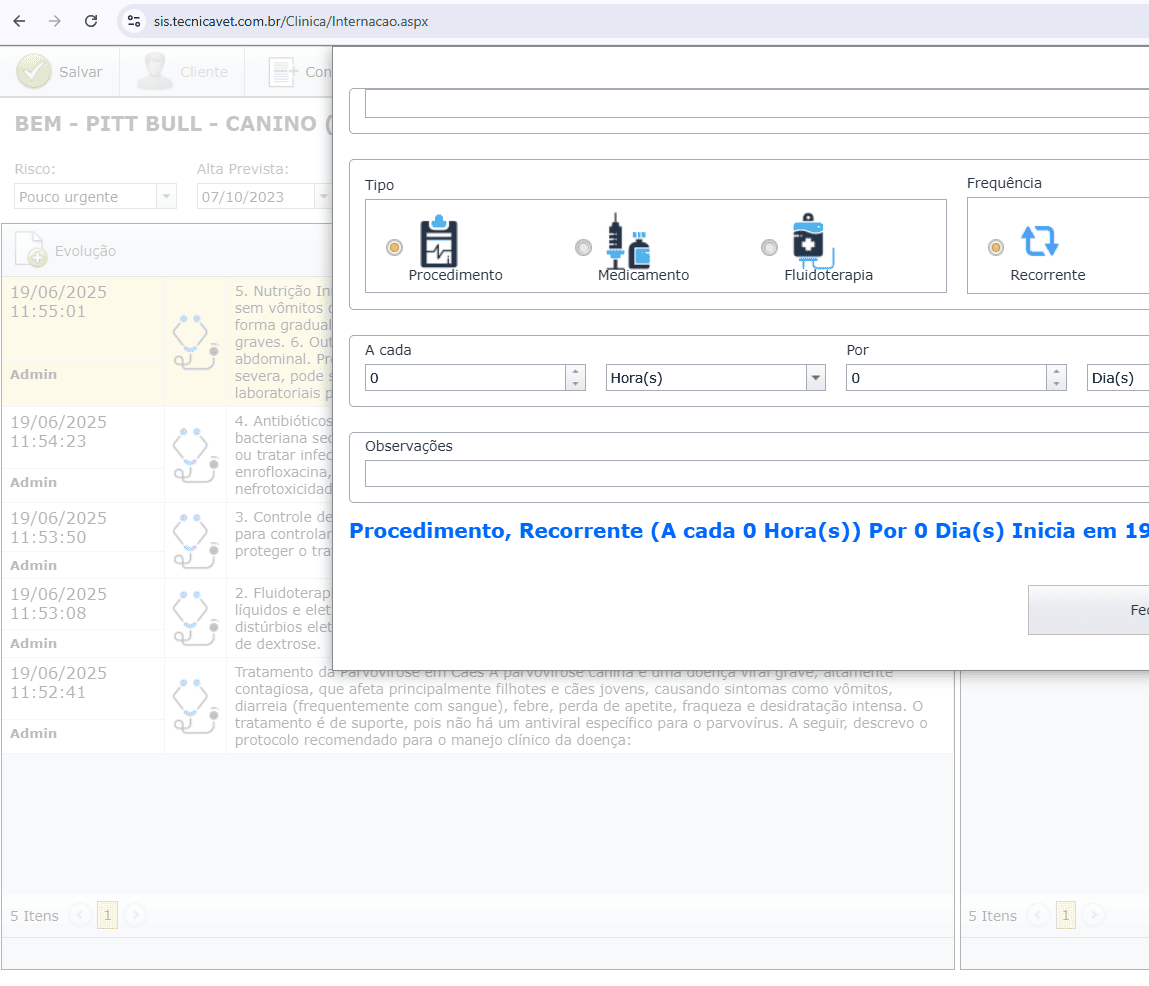The image size is (1149, 986).
Task: Click stethoscope icon in 11:55:01 entry
Action: pyautogui.click(x=195, y=341)
